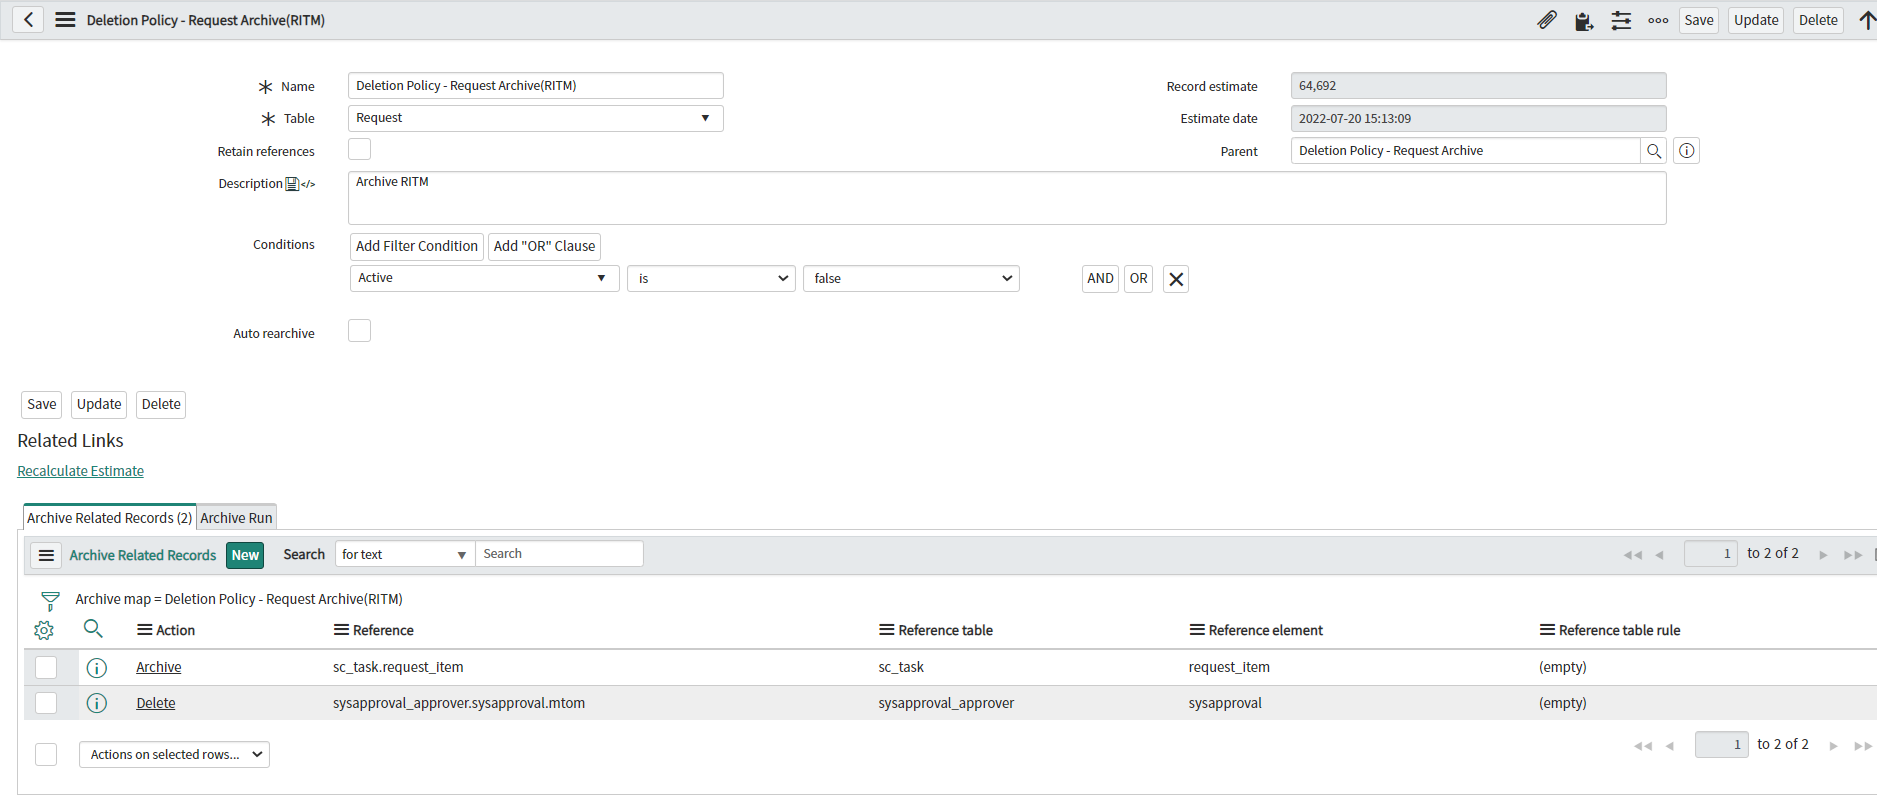Open personalize form settings sliders icon
1877x799 pixels.
1621,20
